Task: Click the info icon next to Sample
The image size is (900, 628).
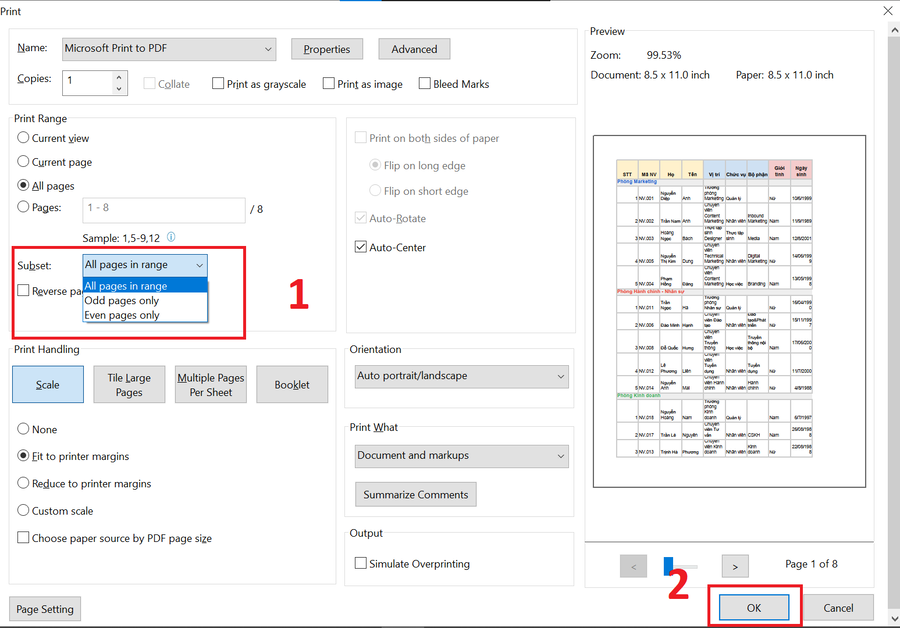Action: (171, 237)
